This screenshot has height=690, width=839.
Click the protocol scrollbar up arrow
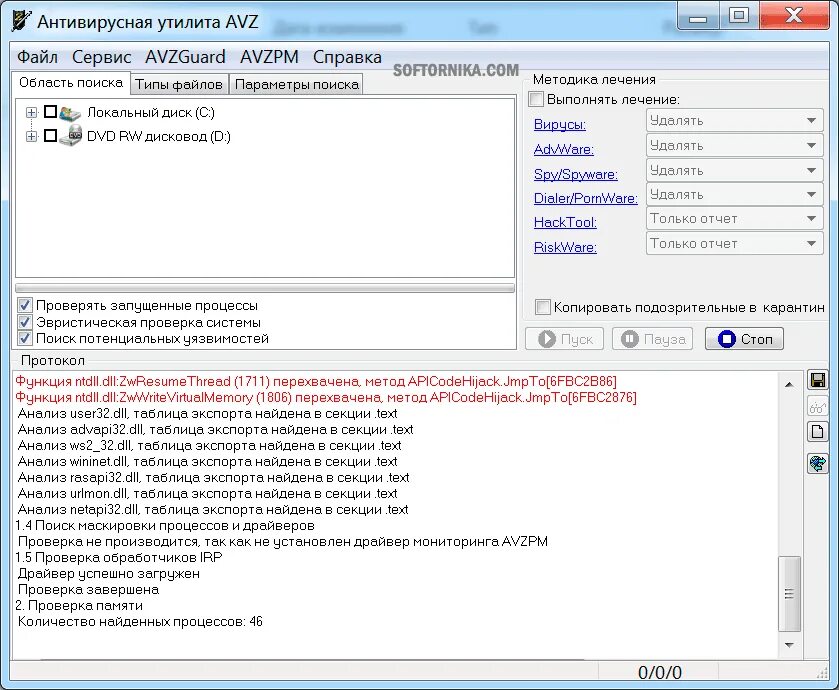(789, 385)
